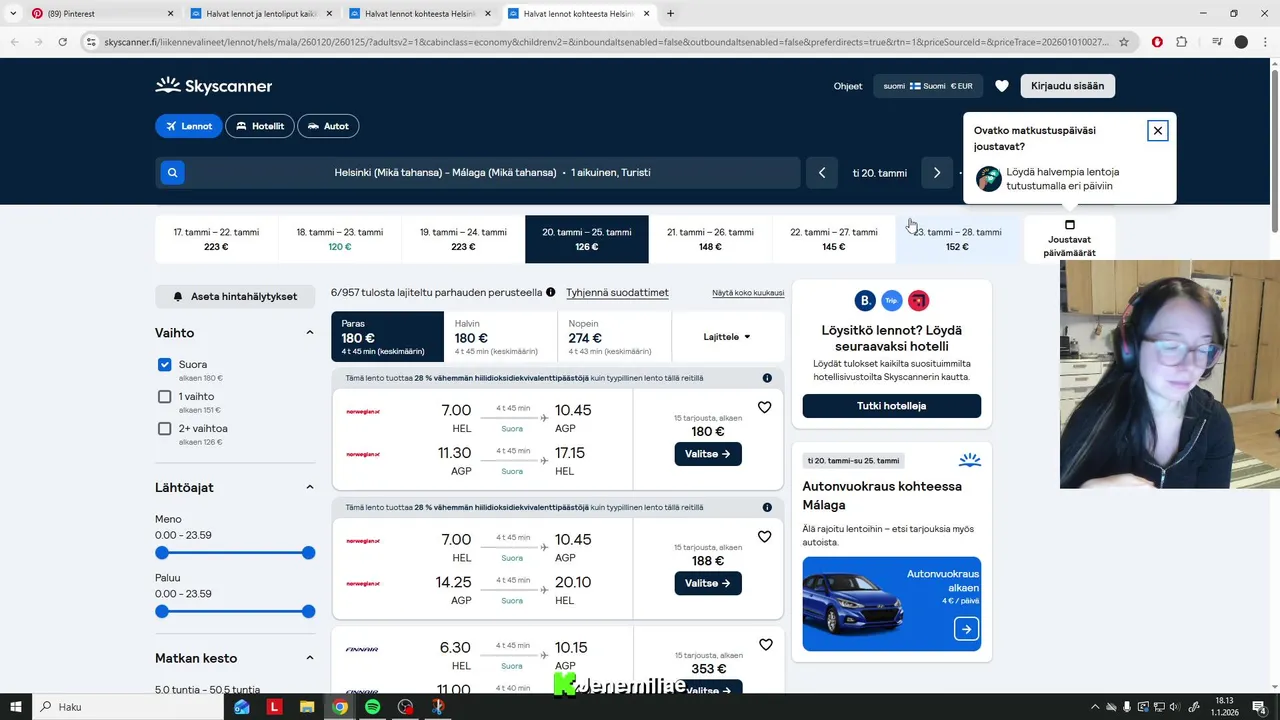The image size is (1280, 720).
Task: Click Kirjaudu sisään button
Action: click(x=1067, y=86)
